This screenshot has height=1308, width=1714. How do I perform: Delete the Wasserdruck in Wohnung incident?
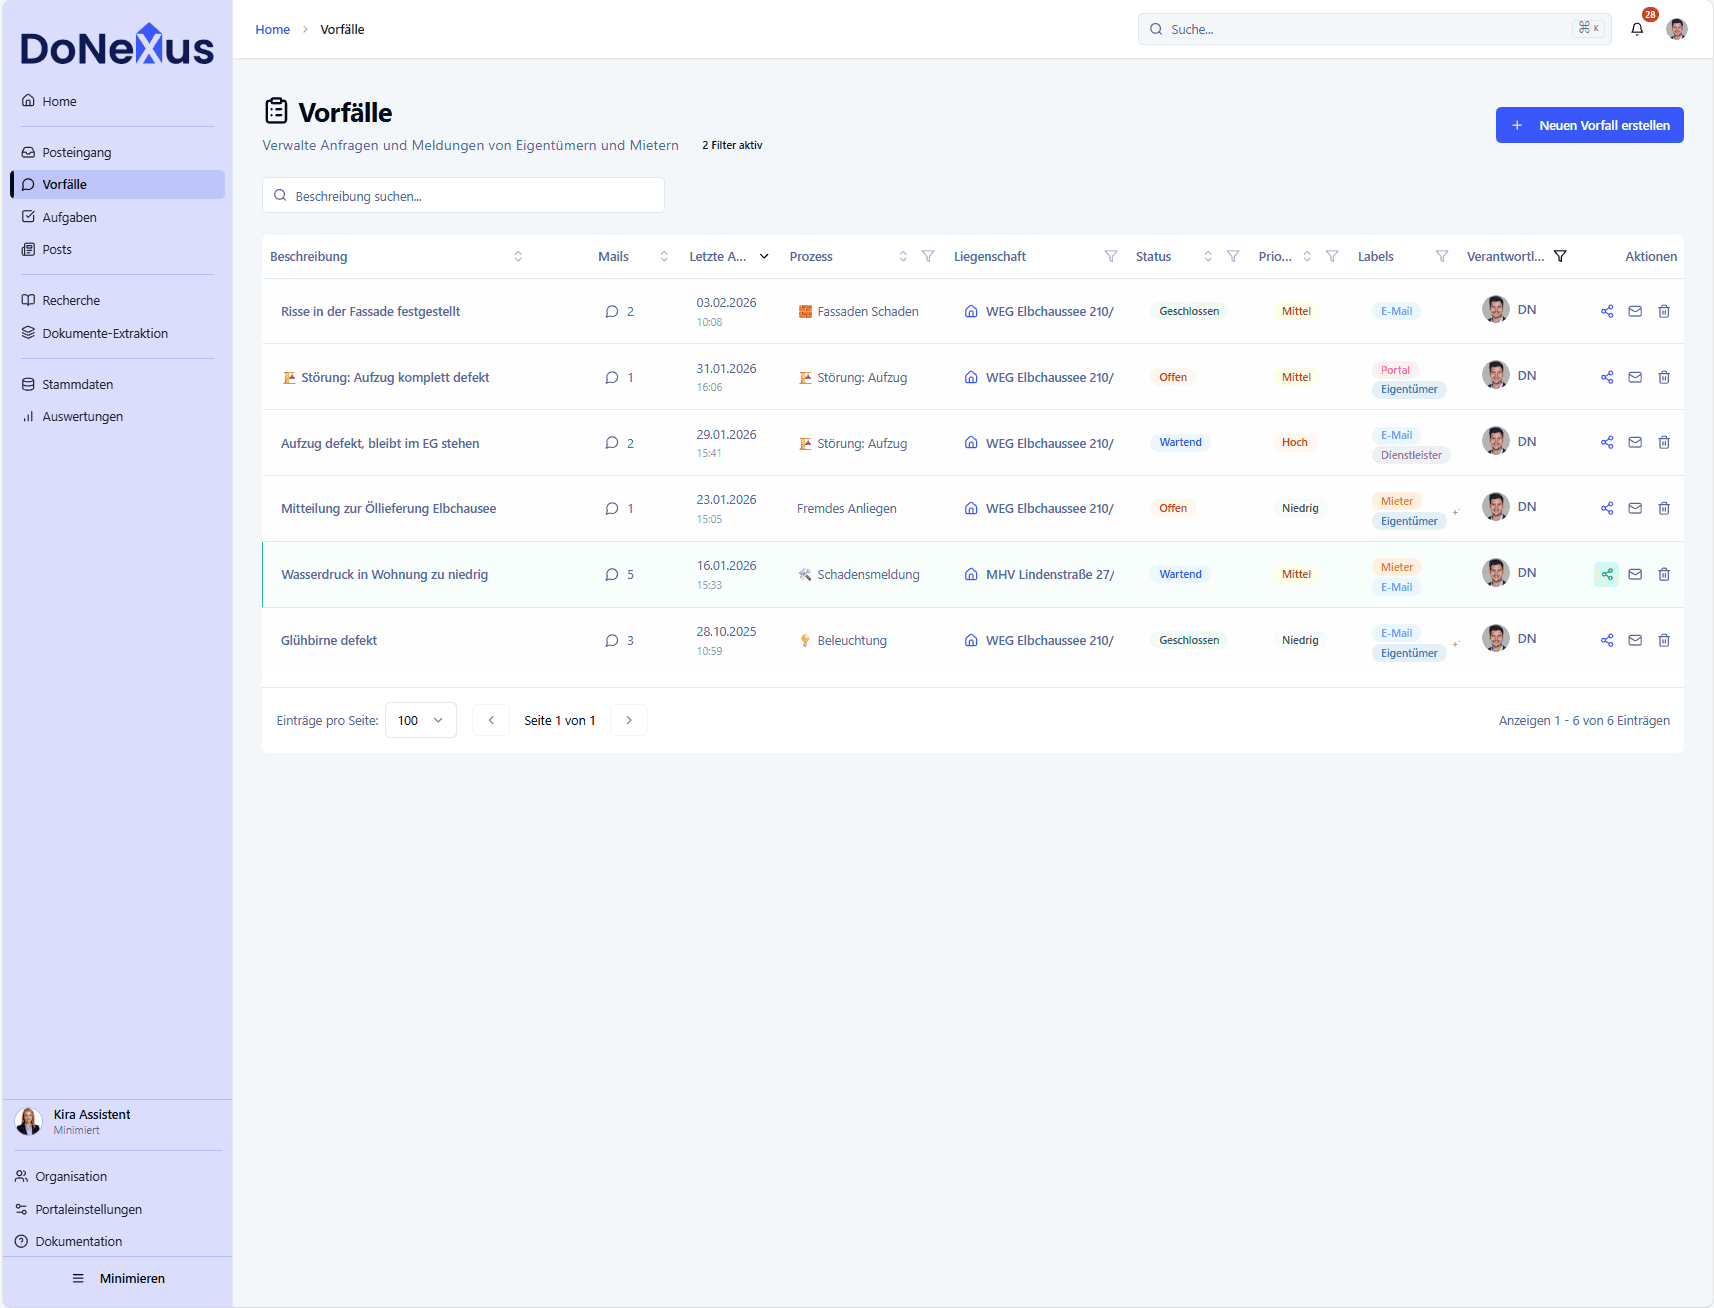click(1664, 574)
